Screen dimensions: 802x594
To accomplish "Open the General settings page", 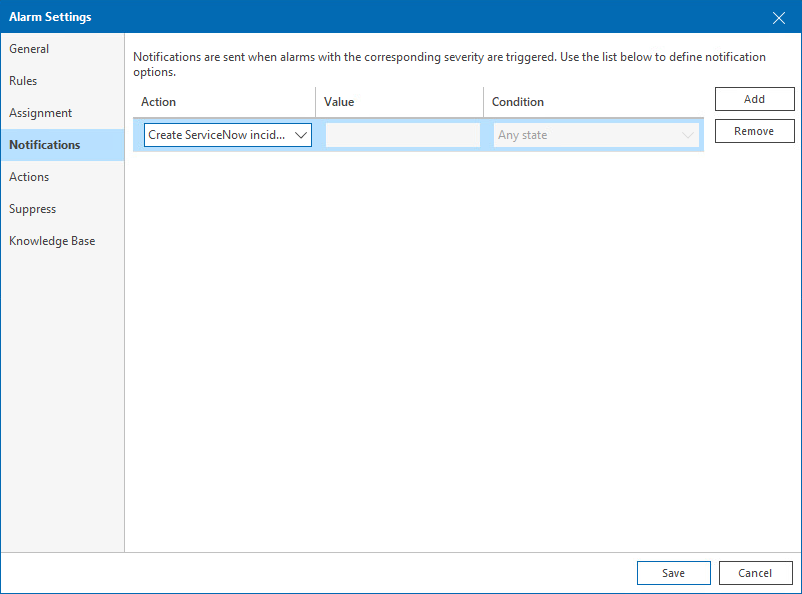I will [62, 49].
